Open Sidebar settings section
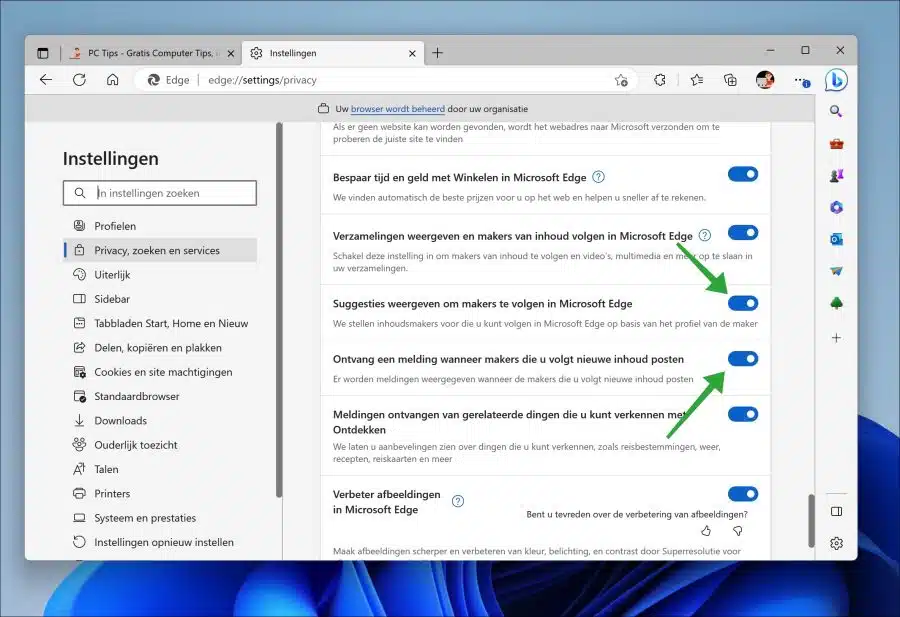 pyautogui.click(x=160, y=299)
